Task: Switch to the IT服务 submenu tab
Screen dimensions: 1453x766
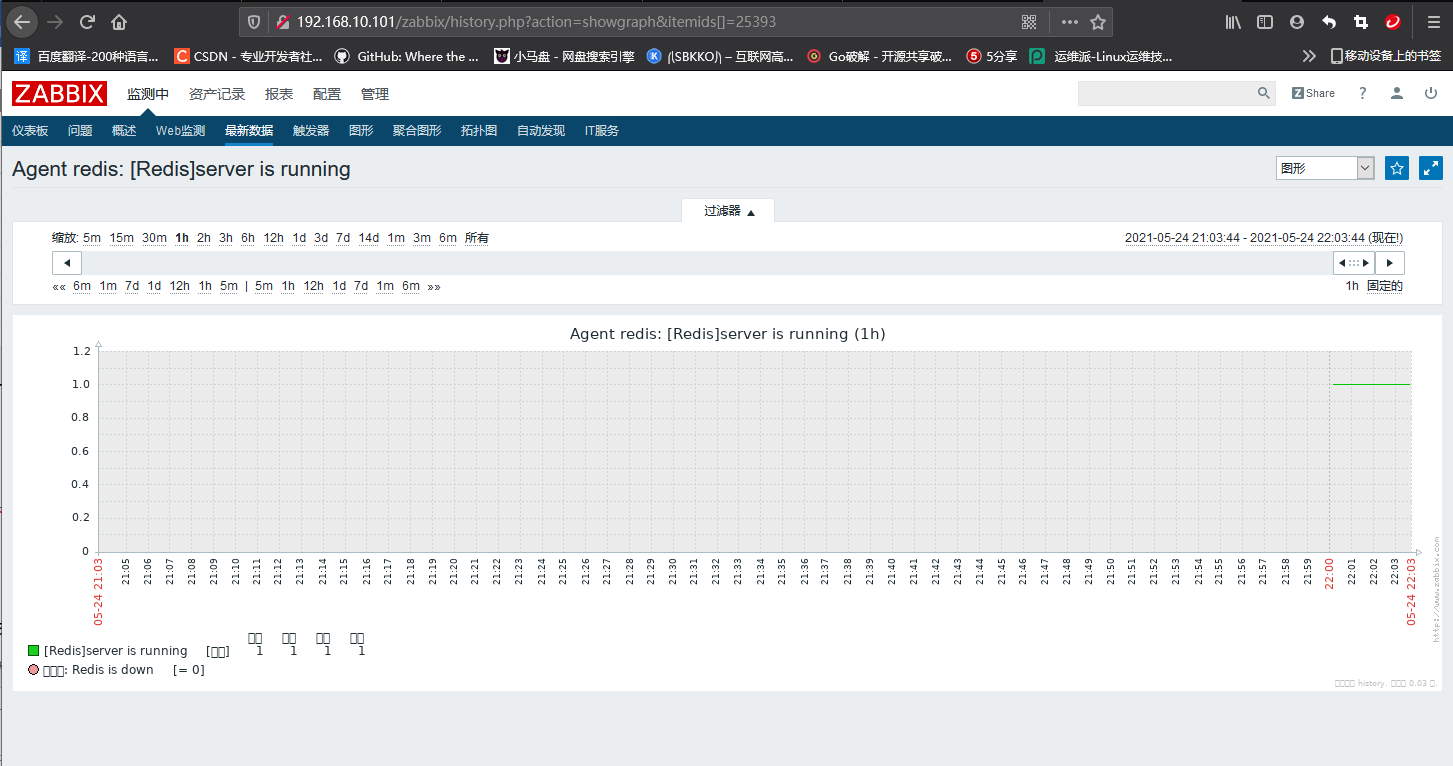Action: (602, 131)
